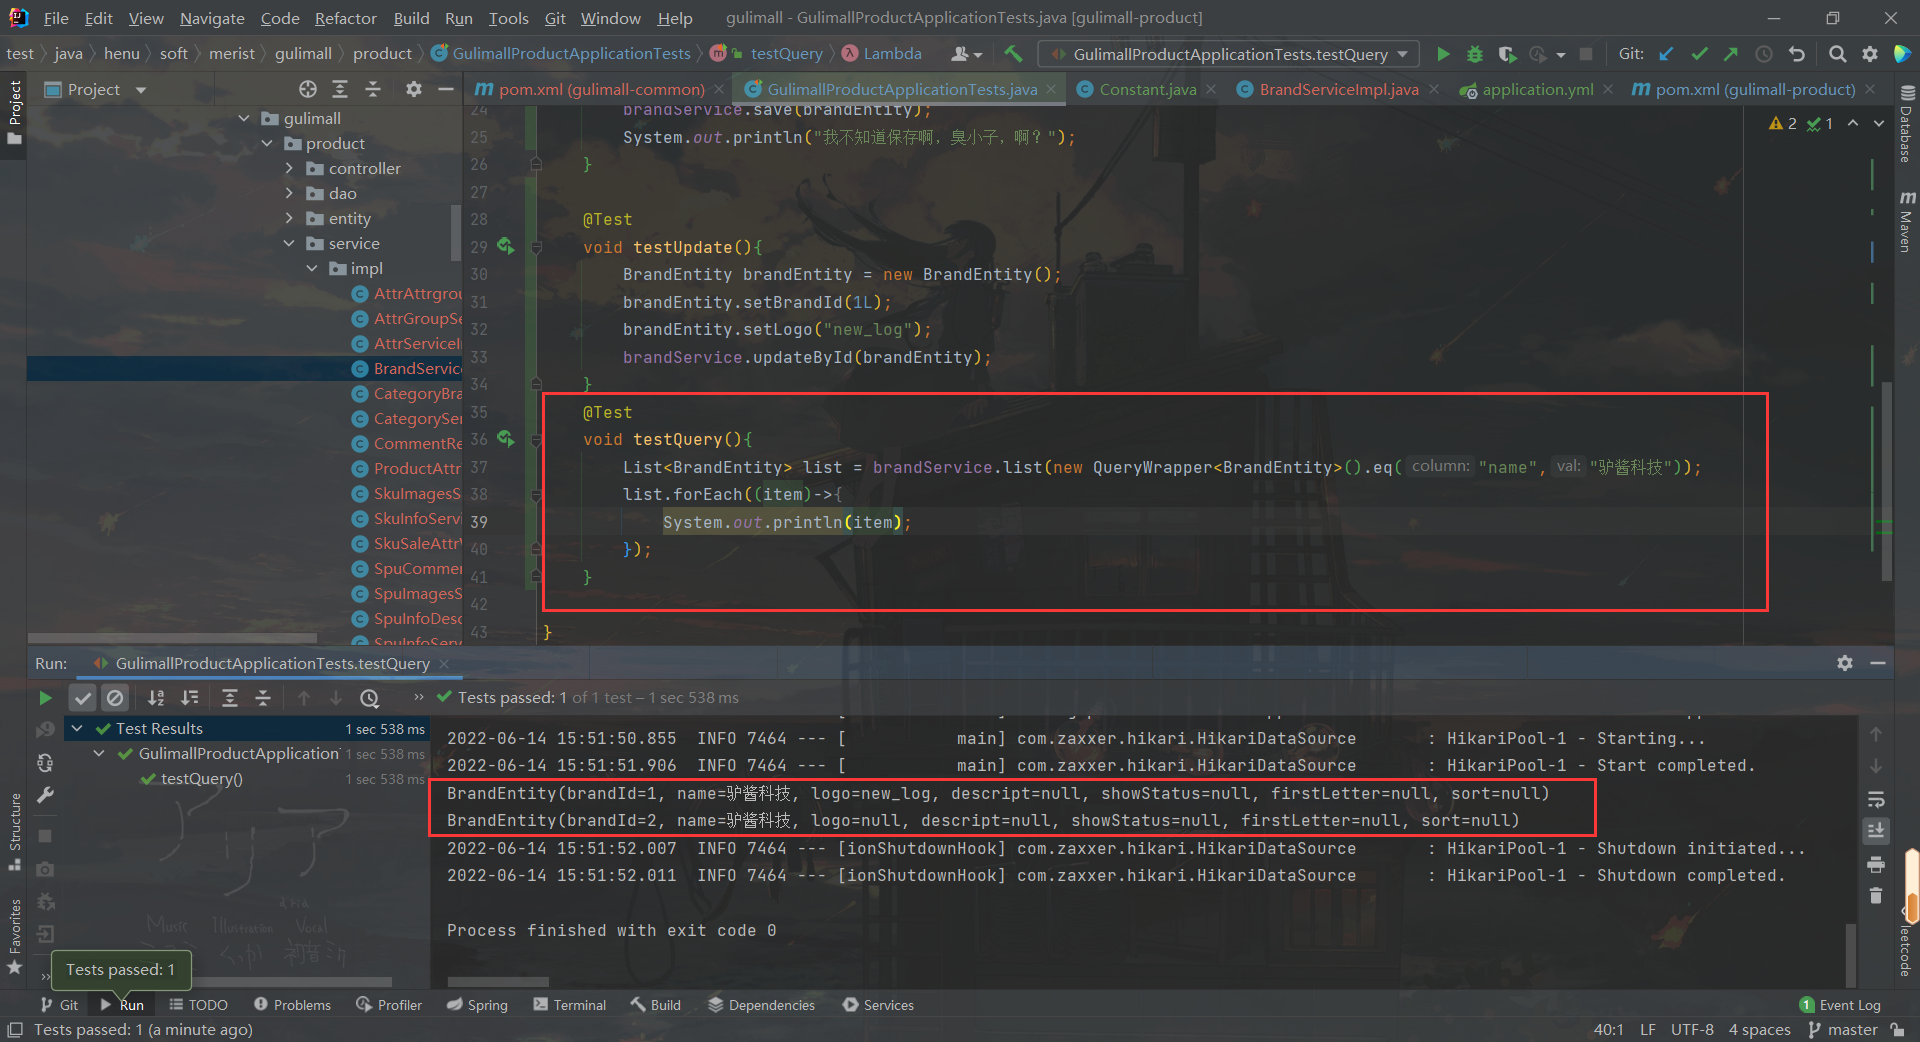Switch to the Constant.java editor tab
Screen dimensions: 1920x1042
click(x=1147, y=90)
